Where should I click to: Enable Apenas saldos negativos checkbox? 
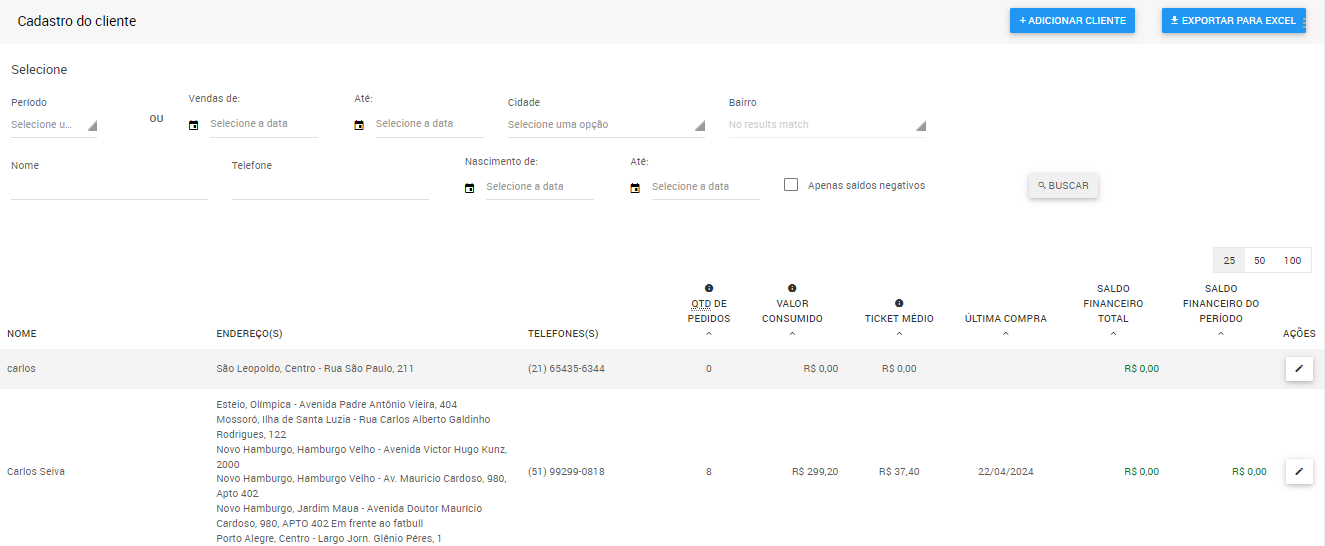click(x=791, y=185)
